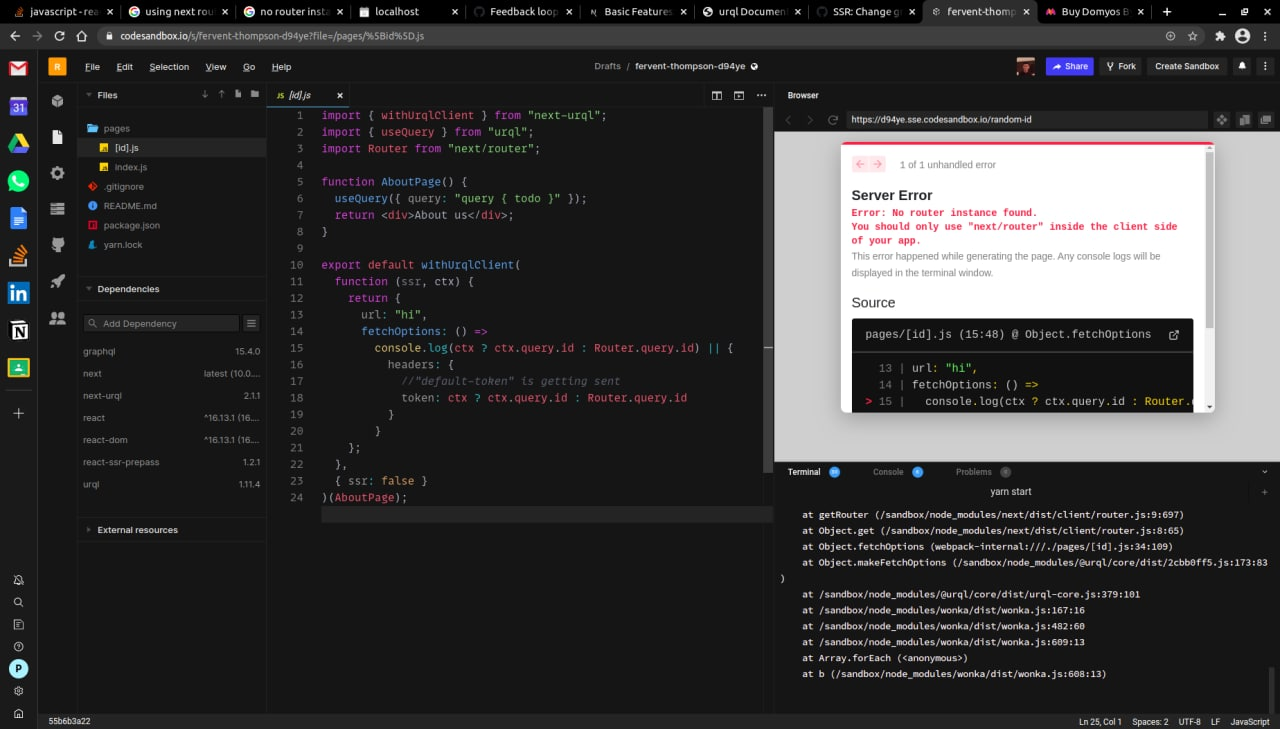1280x729 pixels.
Task: Open package.json in the file tree
Action: click(x=131, y=225)
